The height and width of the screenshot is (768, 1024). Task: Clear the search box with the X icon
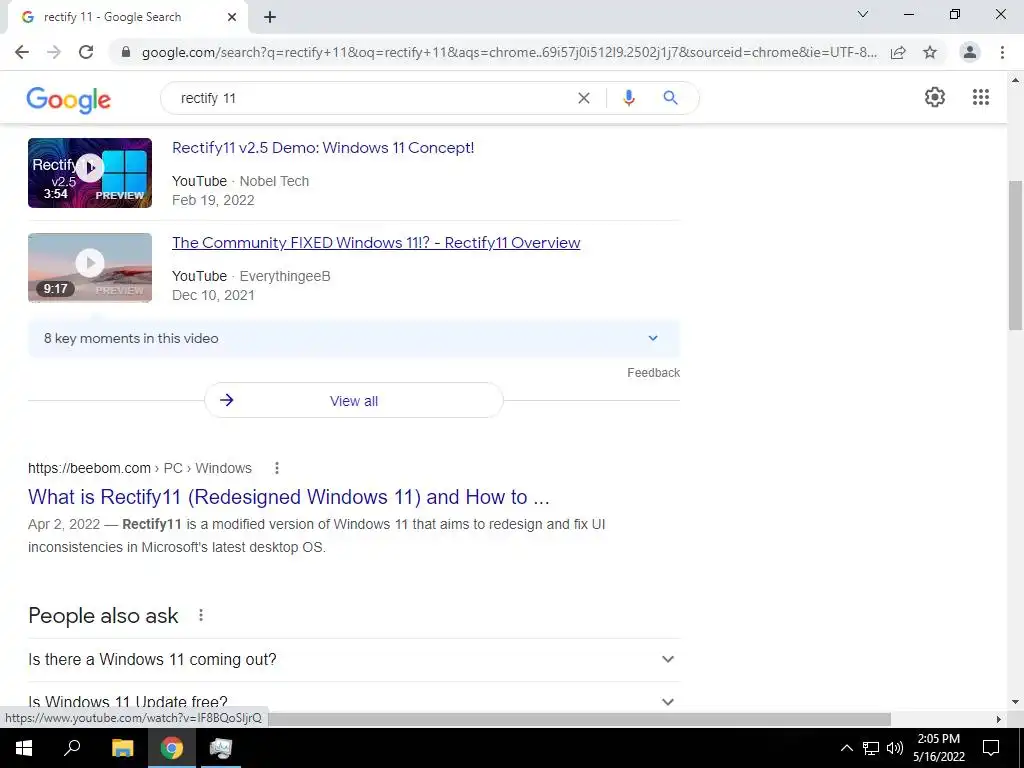(584, 98)
